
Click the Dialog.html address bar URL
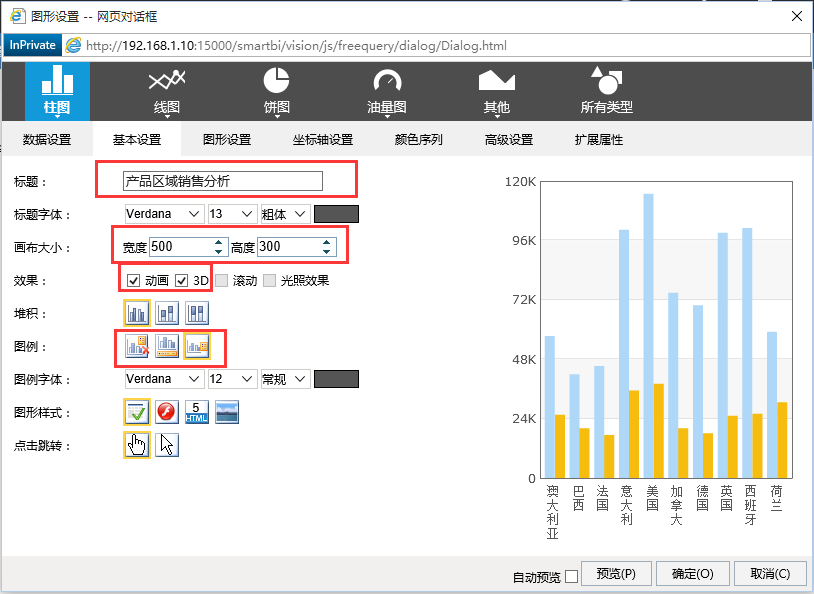[x=296, y=46]
